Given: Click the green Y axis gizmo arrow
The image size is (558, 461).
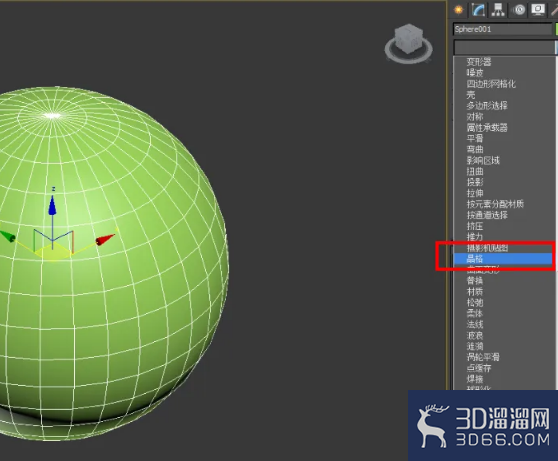Looking at the screenshot, I should pos(8,236).
